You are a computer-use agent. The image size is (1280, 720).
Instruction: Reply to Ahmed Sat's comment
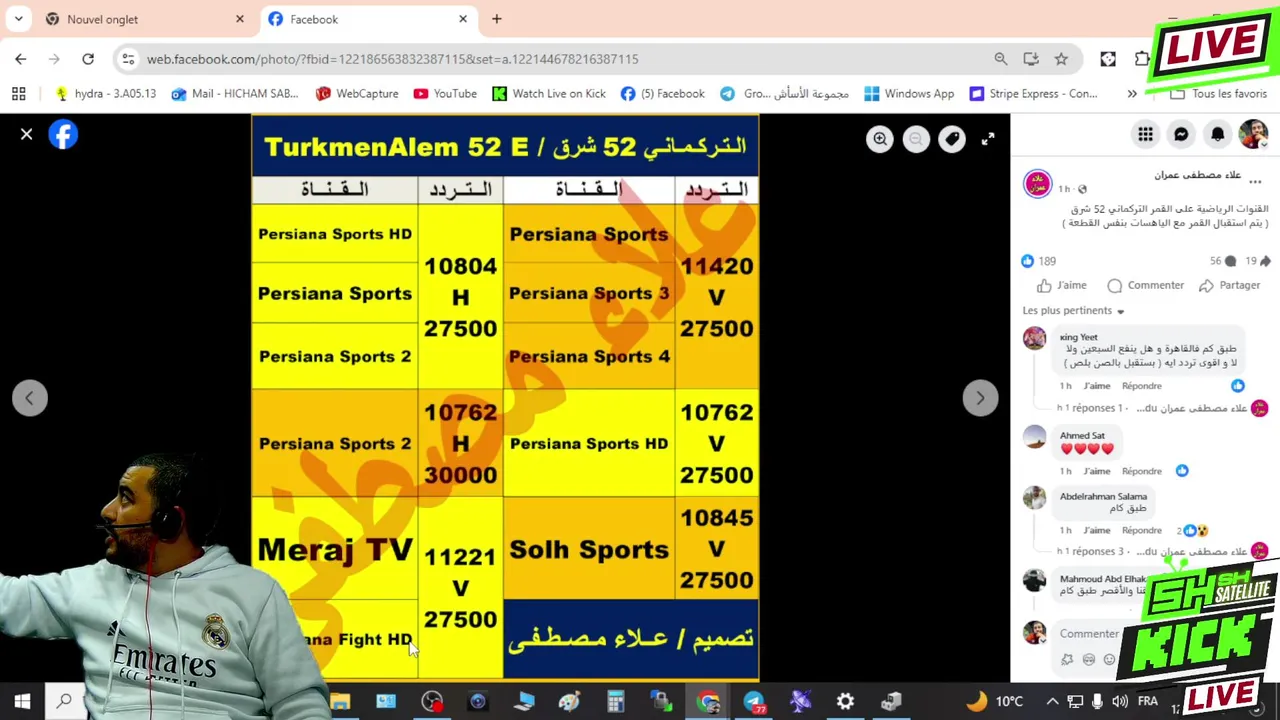click(1141, 471)
